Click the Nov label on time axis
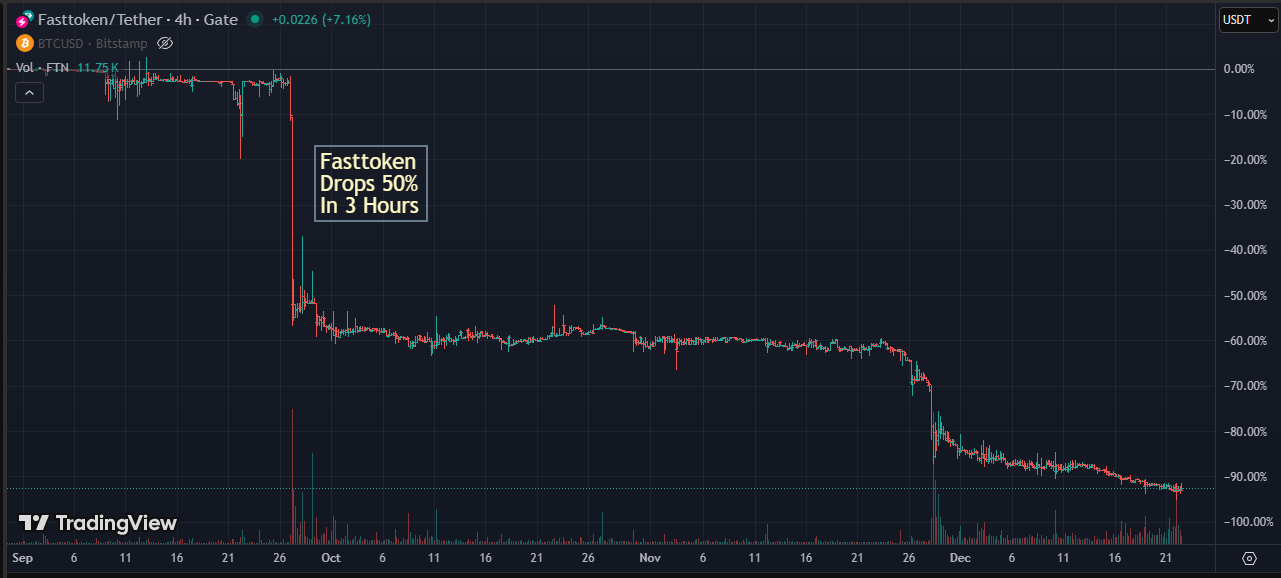This screenshot has width=1281, height=578. click(650, 558)
